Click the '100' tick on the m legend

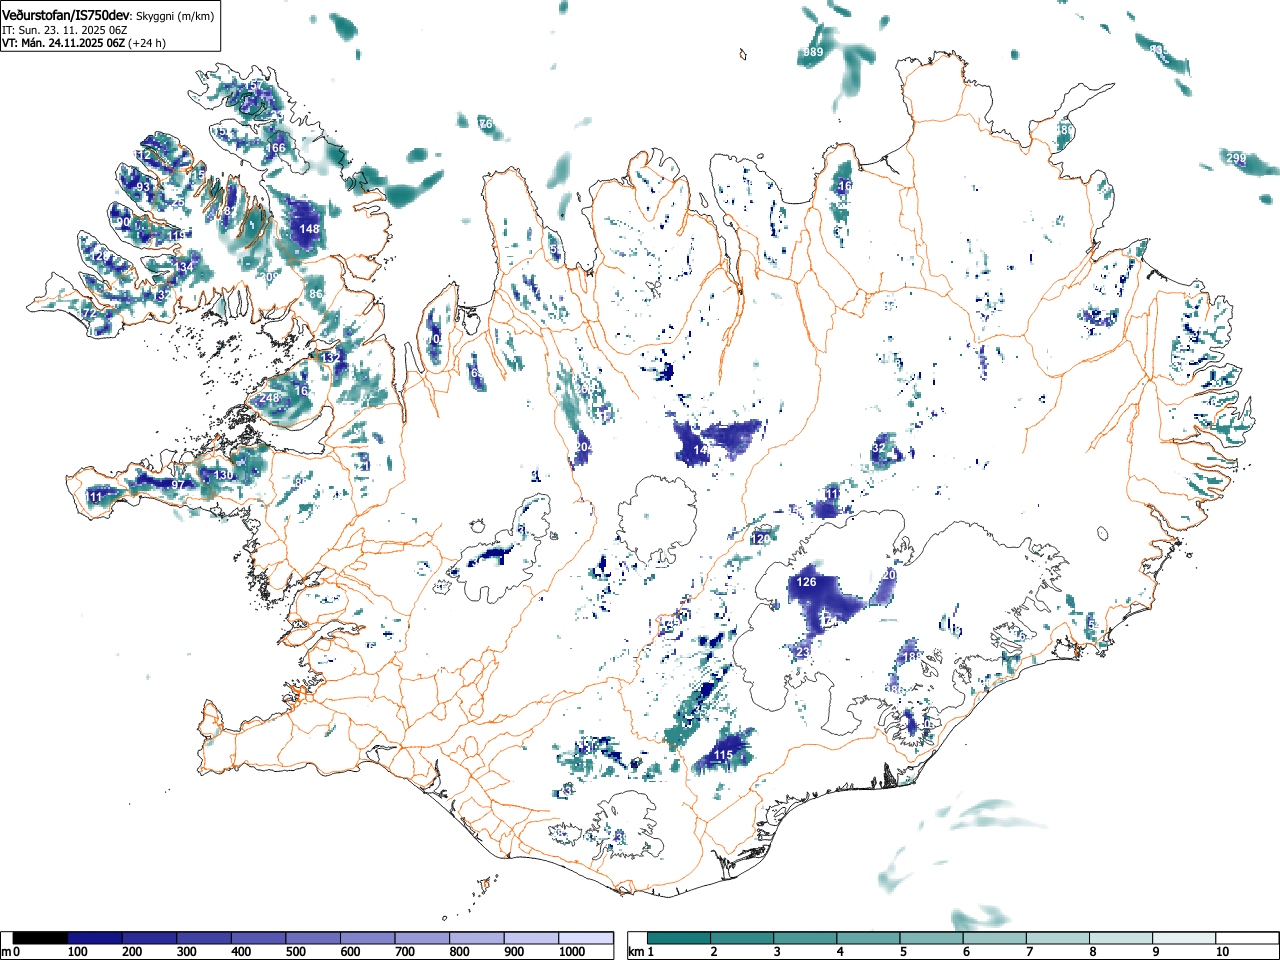point(77,952)
